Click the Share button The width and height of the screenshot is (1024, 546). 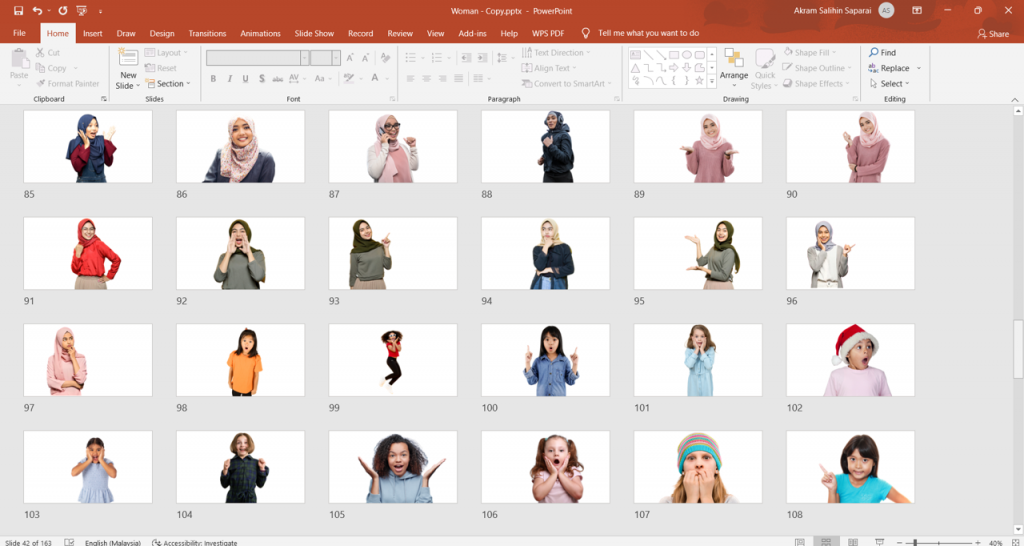pos(993,33)
